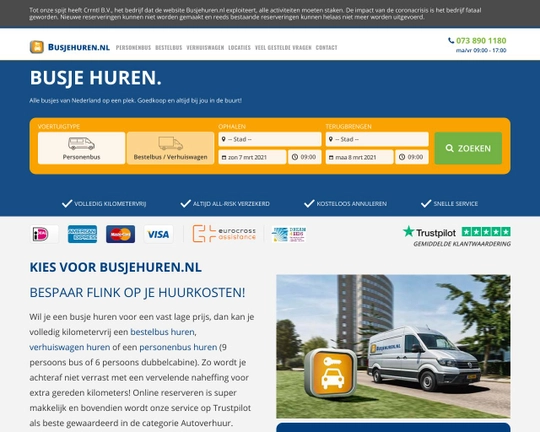Open the Trustpilot rating logo

click(x=429, y=232)
